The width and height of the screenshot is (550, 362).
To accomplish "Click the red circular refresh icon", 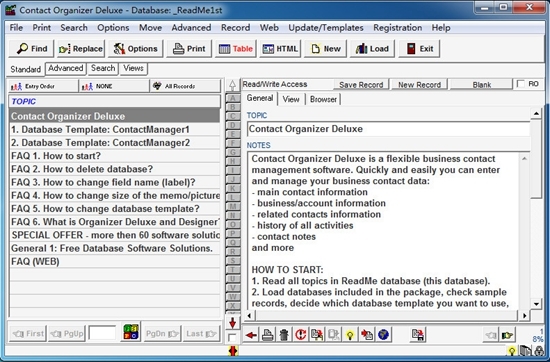I will tap(300, 335).
